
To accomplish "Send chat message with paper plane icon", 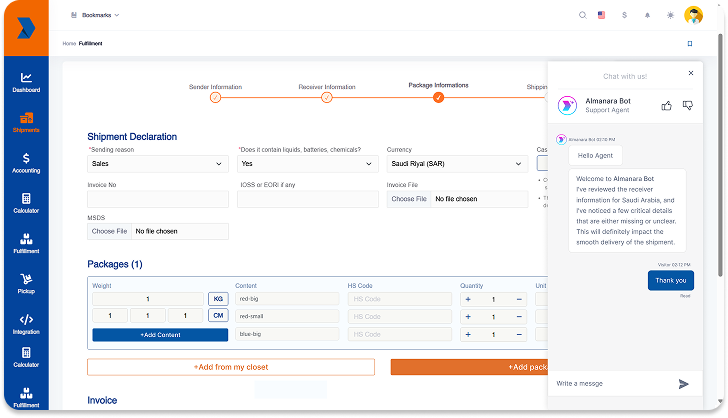I will point(684,383).
